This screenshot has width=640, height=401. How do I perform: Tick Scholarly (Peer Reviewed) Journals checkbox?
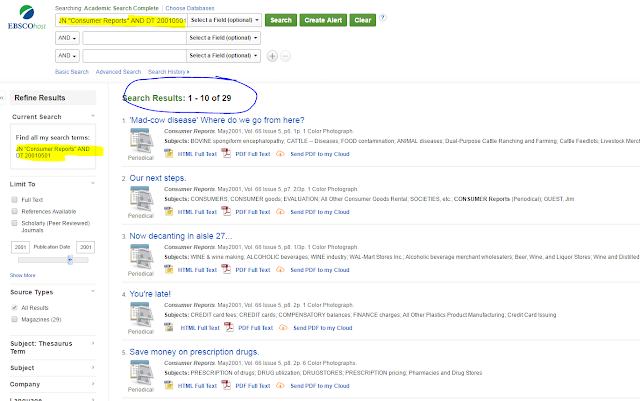pyautogui.click(x=14, y=223)
